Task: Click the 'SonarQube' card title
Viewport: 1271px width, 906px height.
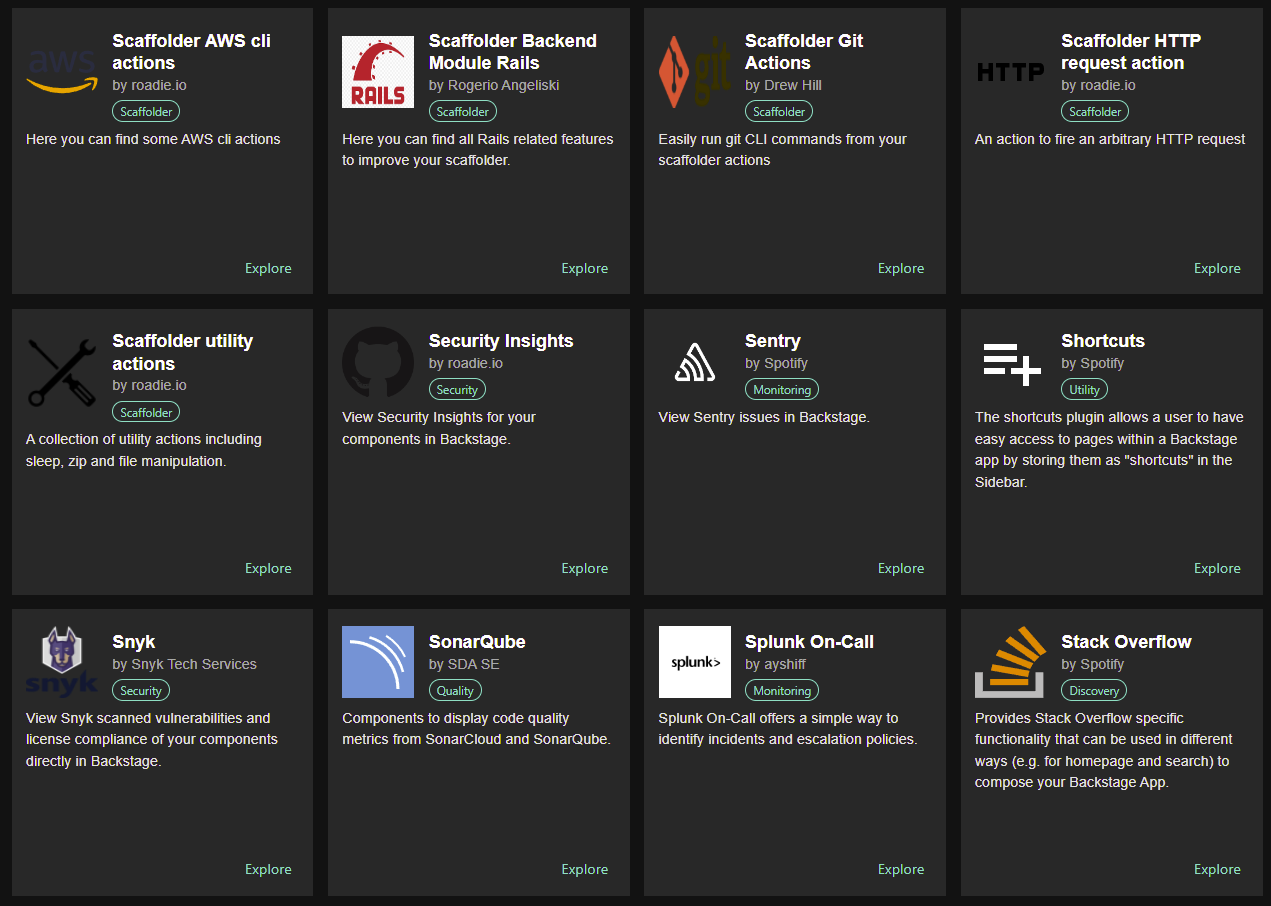Action: tap(477, 642)
